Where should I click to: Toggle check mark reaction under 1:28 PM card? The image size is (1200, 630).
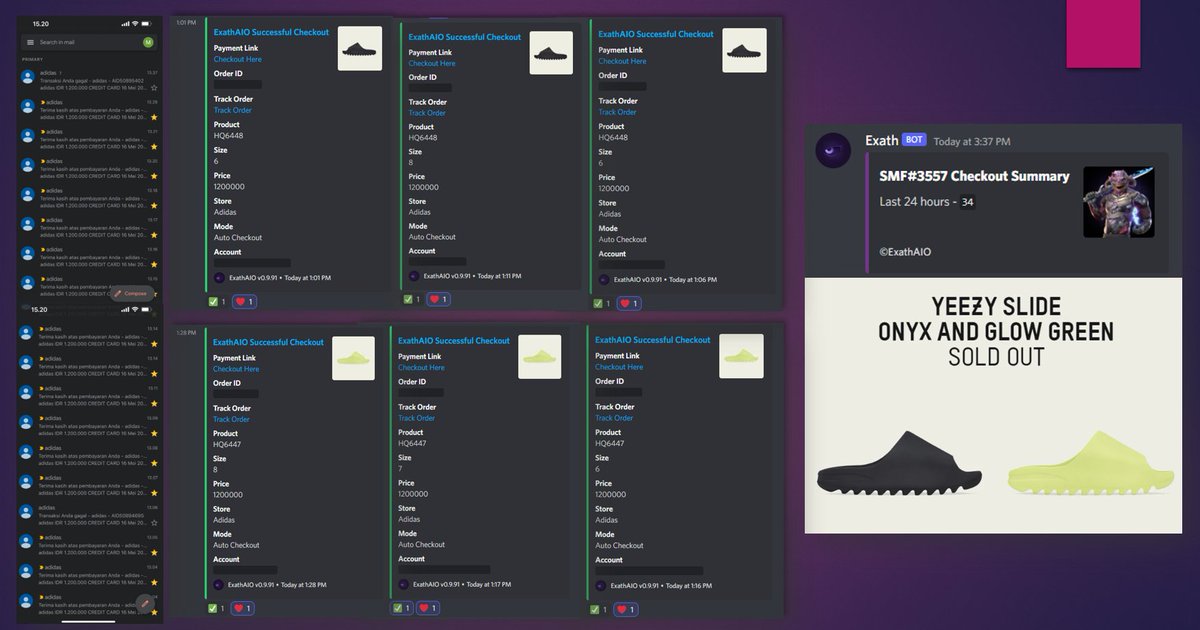(x=217, y=608)
